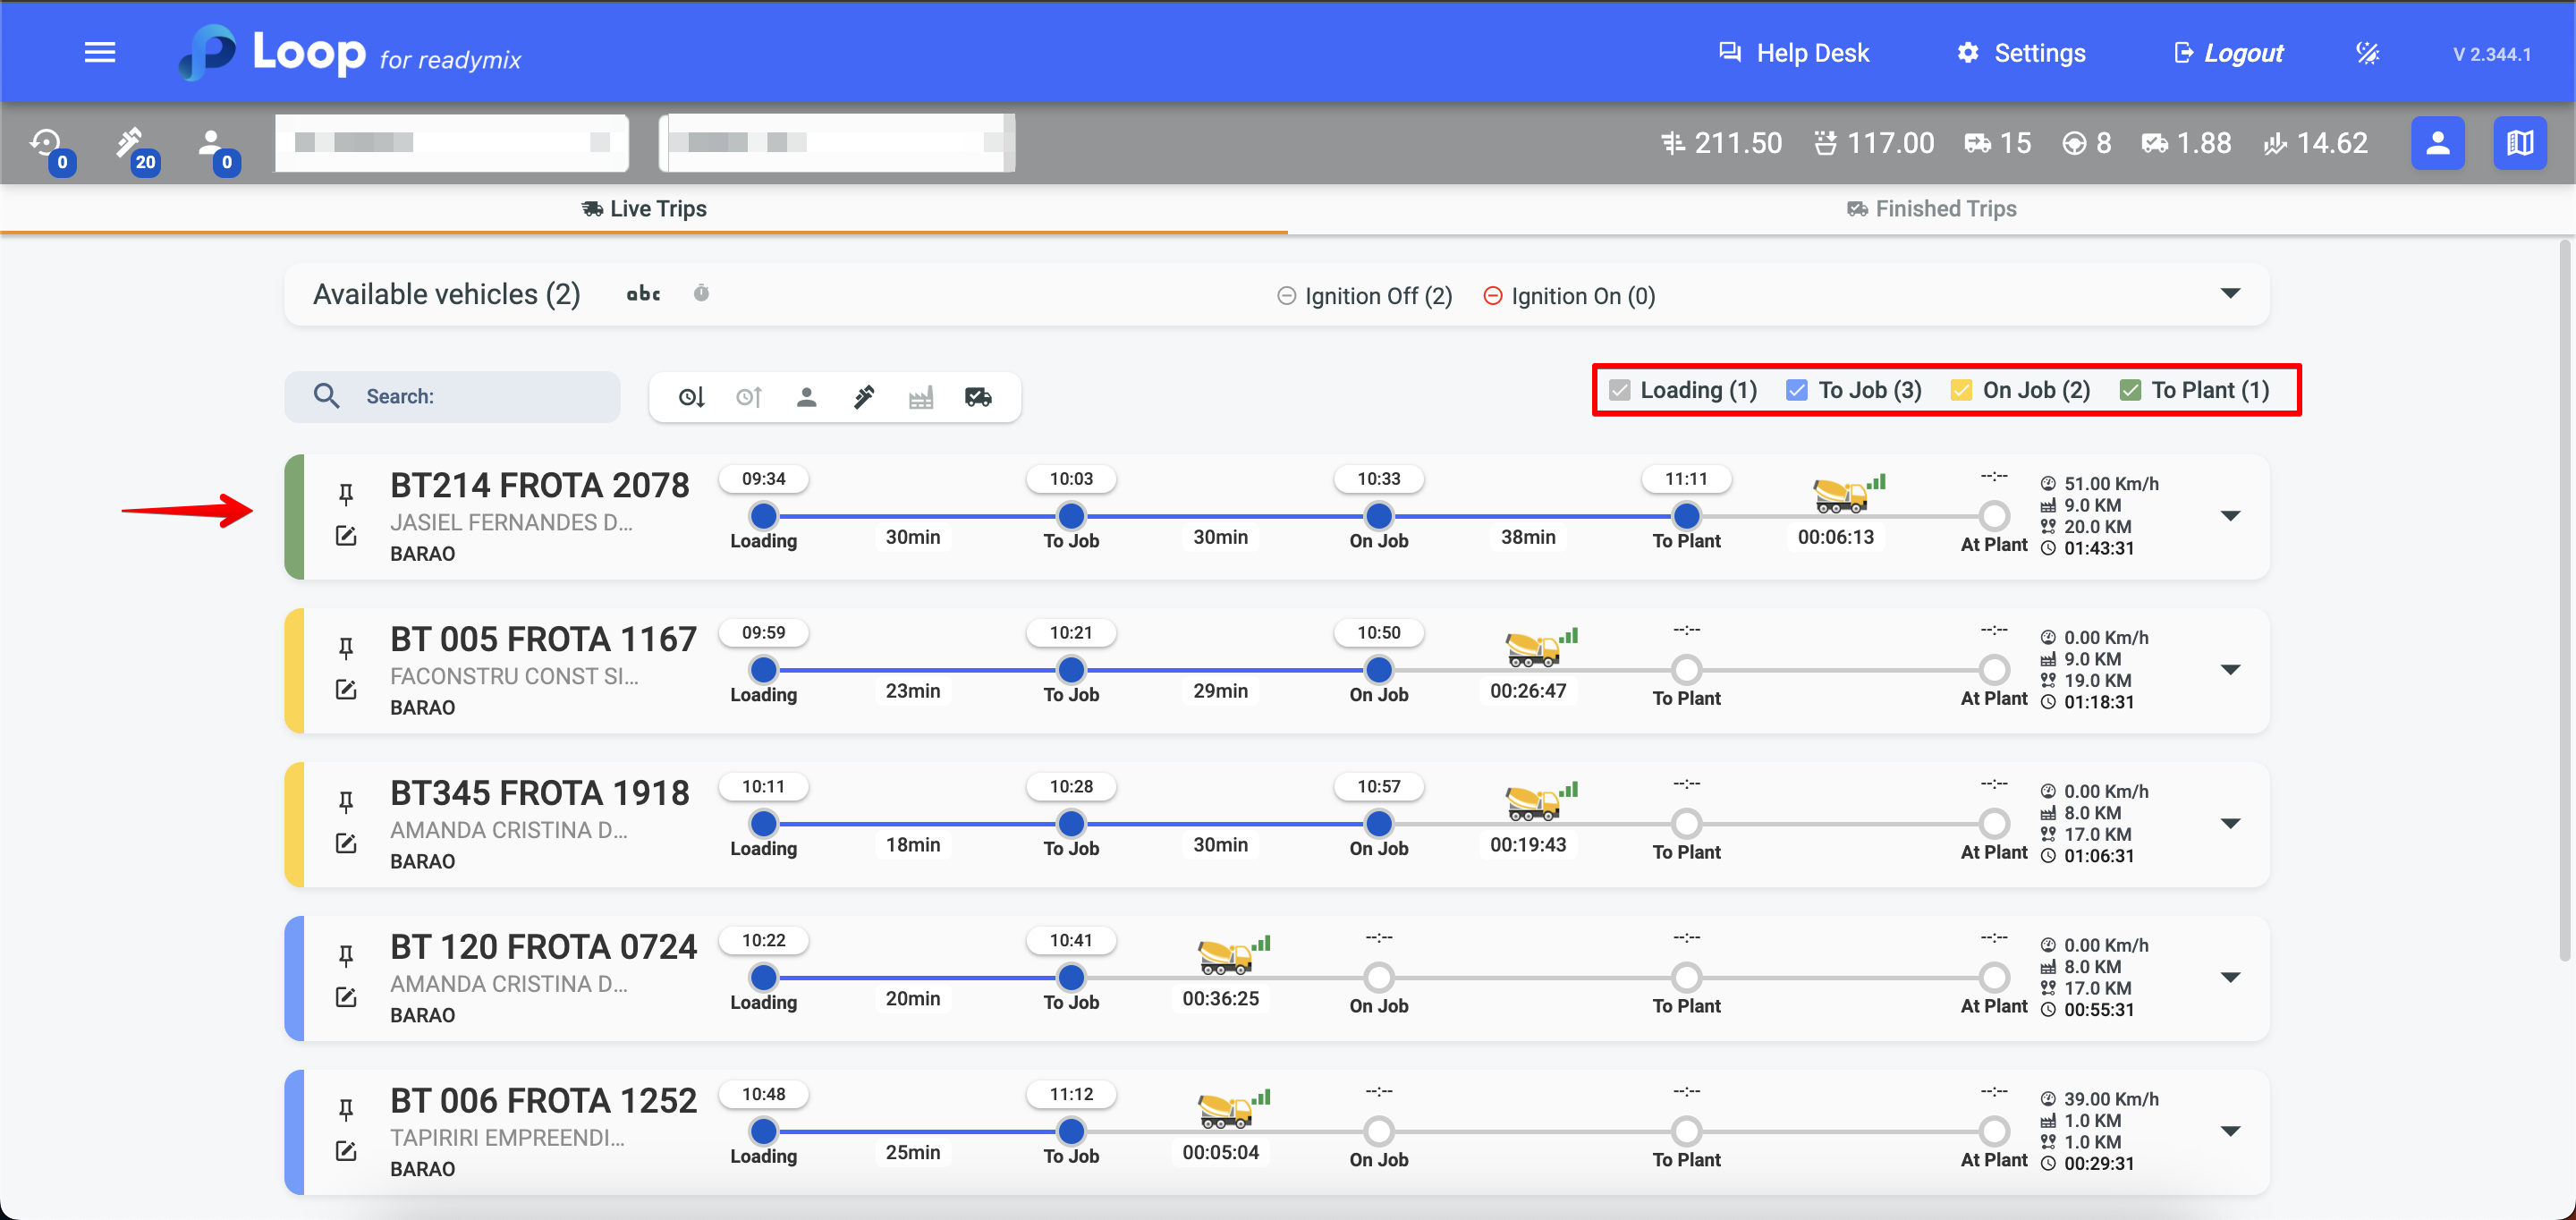Expand BT 120 FROTA 0724 trip details

[x=2230, y=978]
